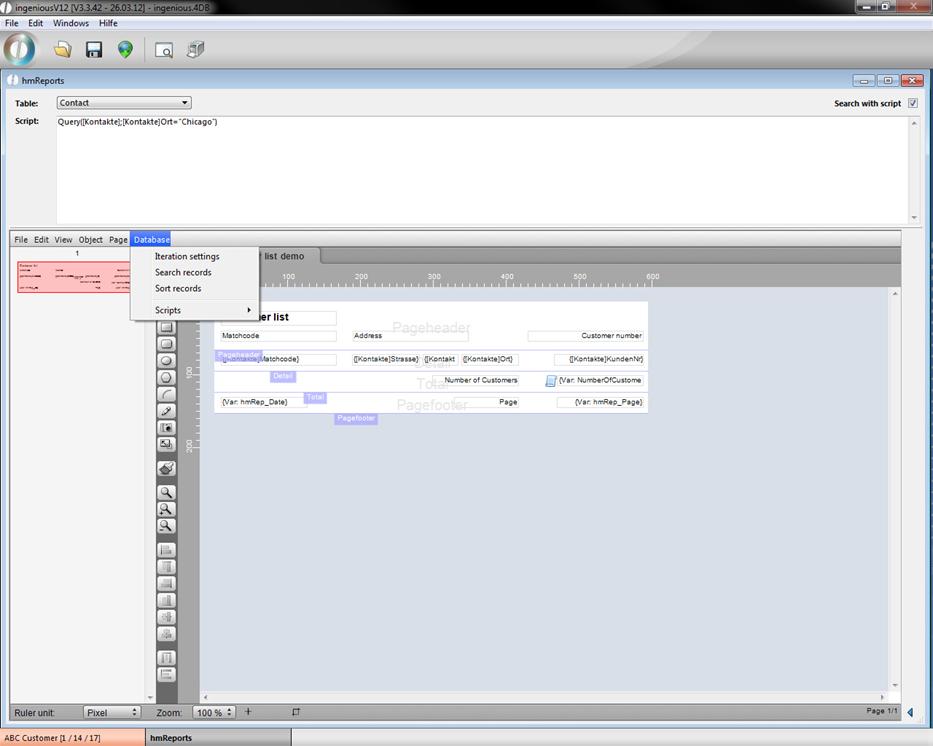Image resolution: width=933 pixels, height=746 pixels.
Task: Click the search window toolbar icon
Action: click(164, 49)
